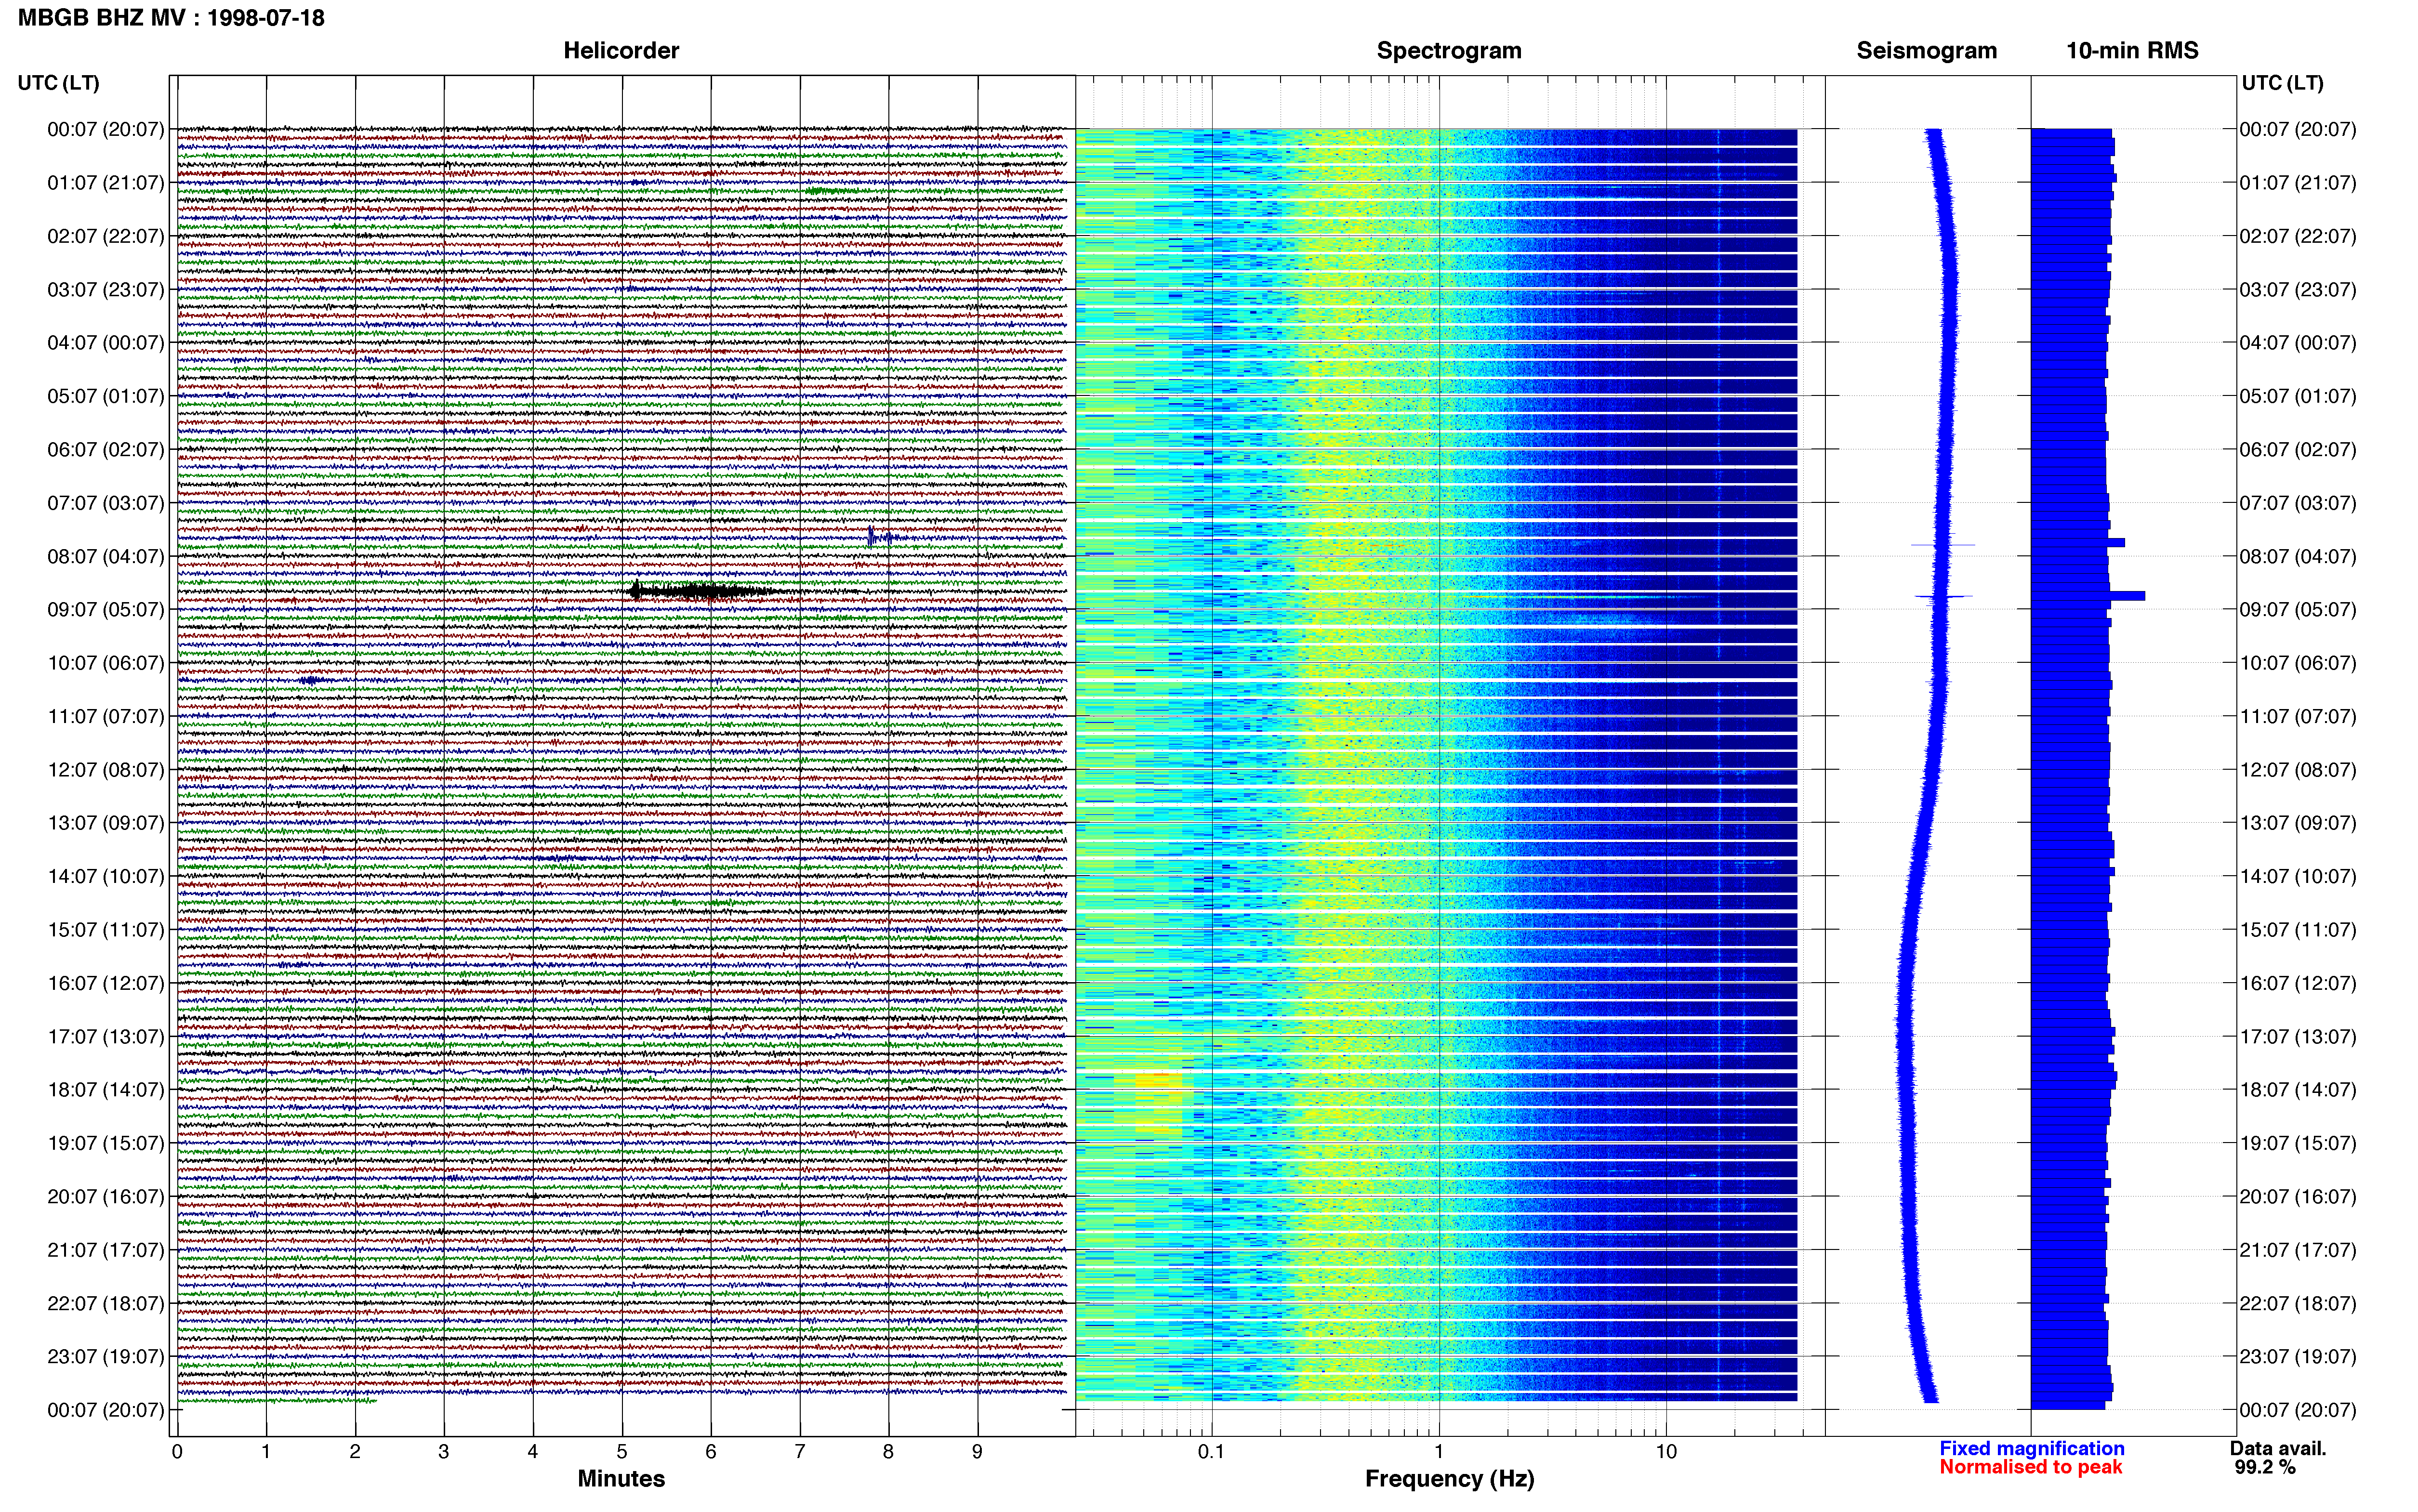Click the 'Data avail.' label

2278,1448
